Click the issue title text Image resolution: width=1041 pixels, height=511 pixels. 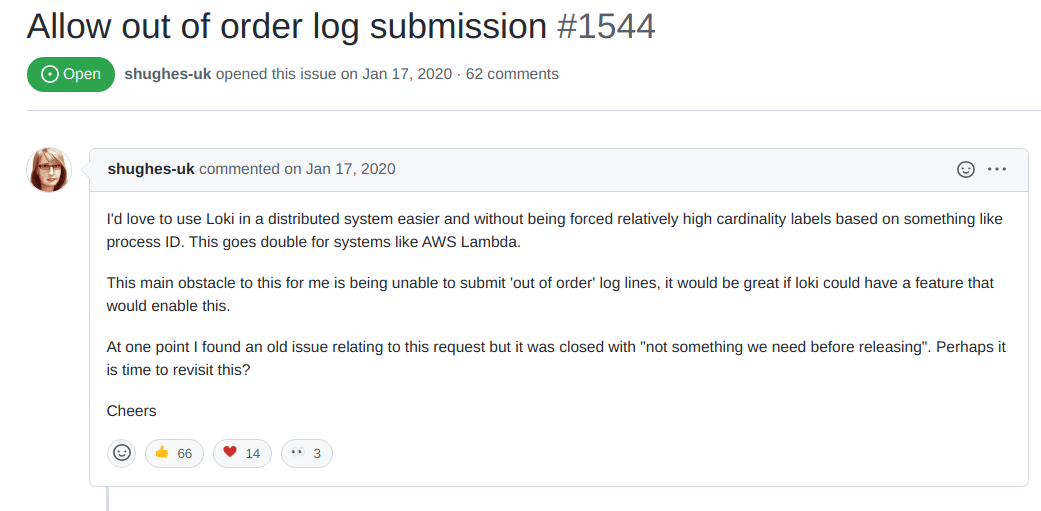click(x=287, y=27)
